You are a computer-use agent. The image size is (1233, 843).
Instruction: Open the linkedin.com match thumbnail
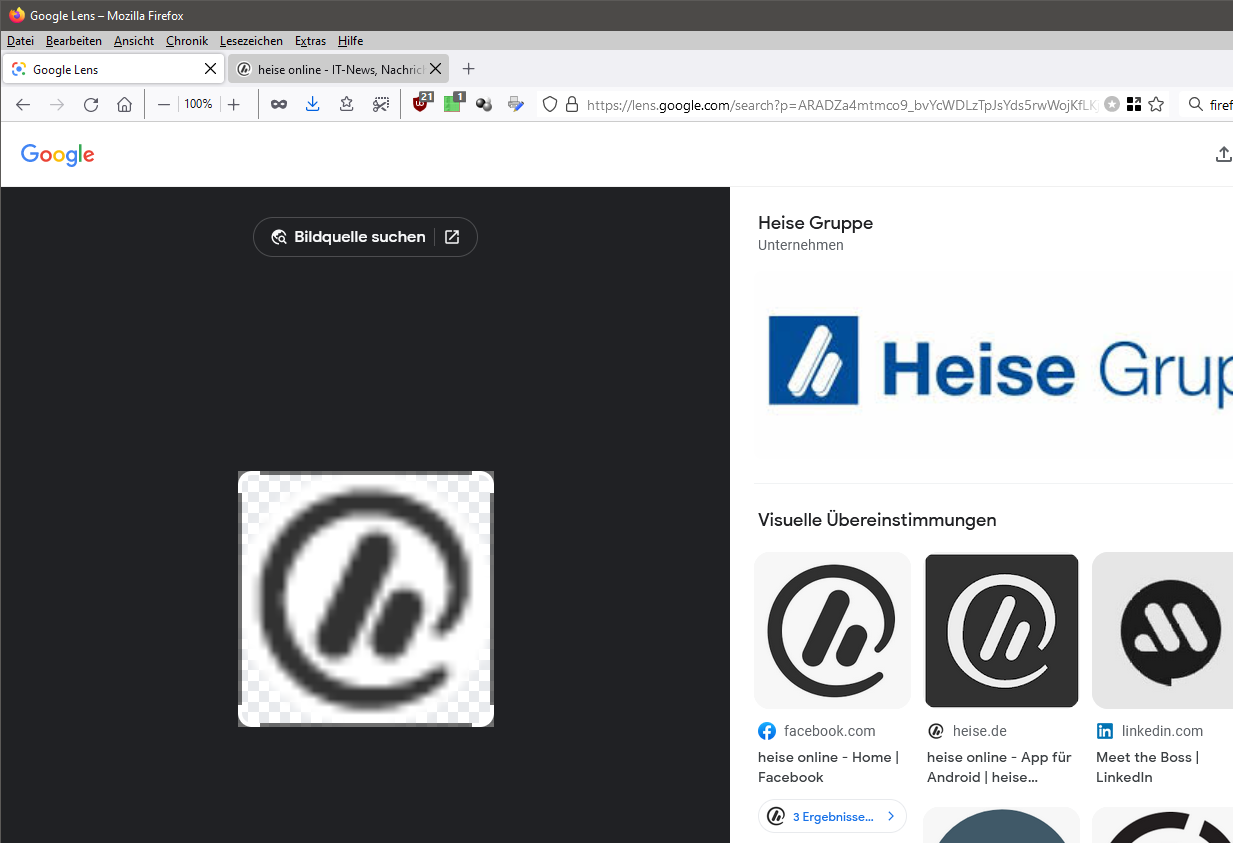[x=1163, y=630]
